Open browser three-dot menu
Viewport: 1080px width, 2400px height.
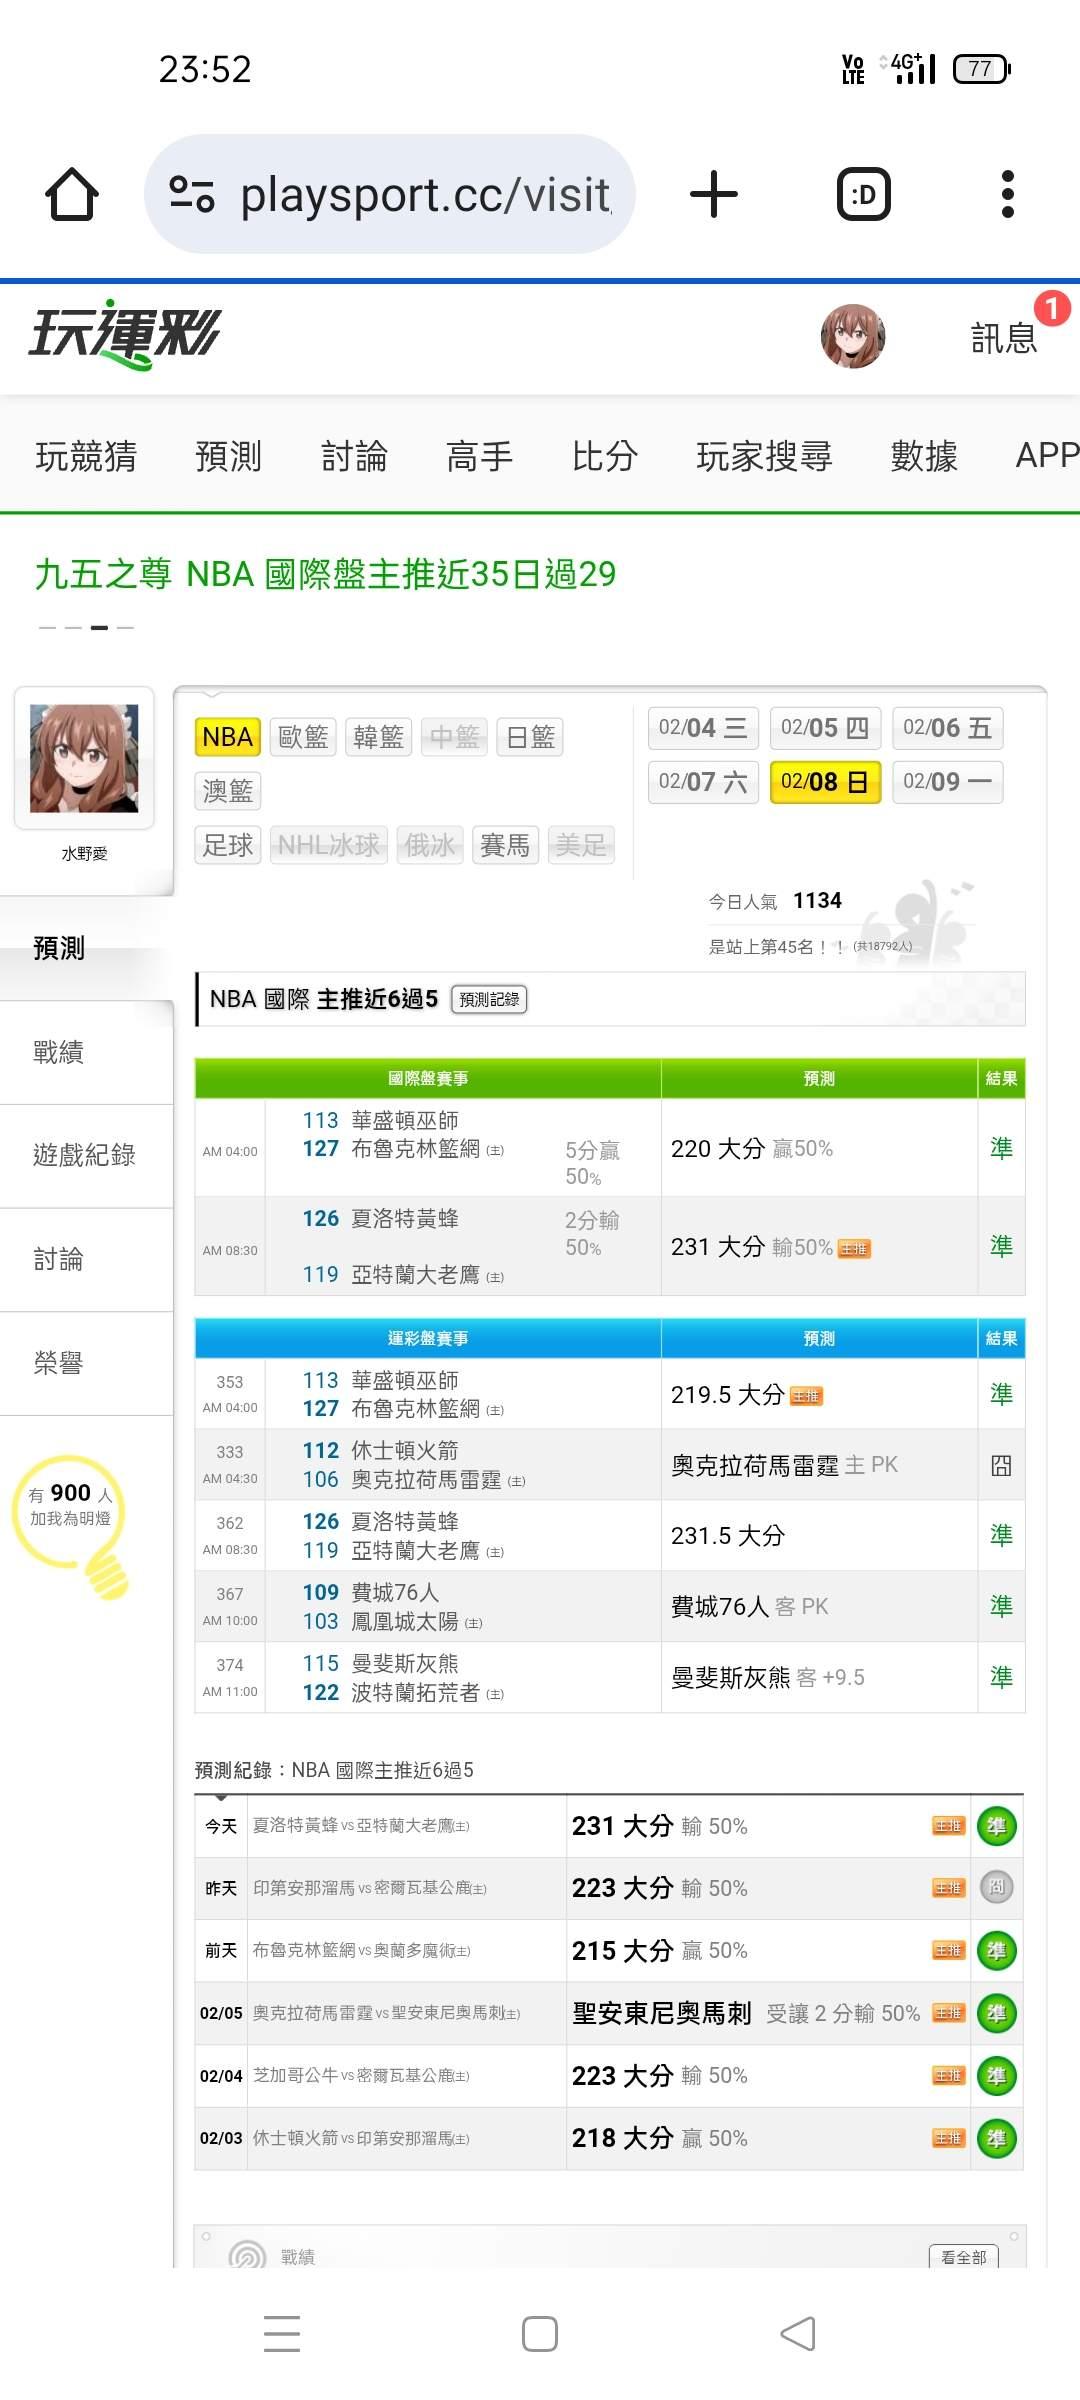[x=1008, y=194]
